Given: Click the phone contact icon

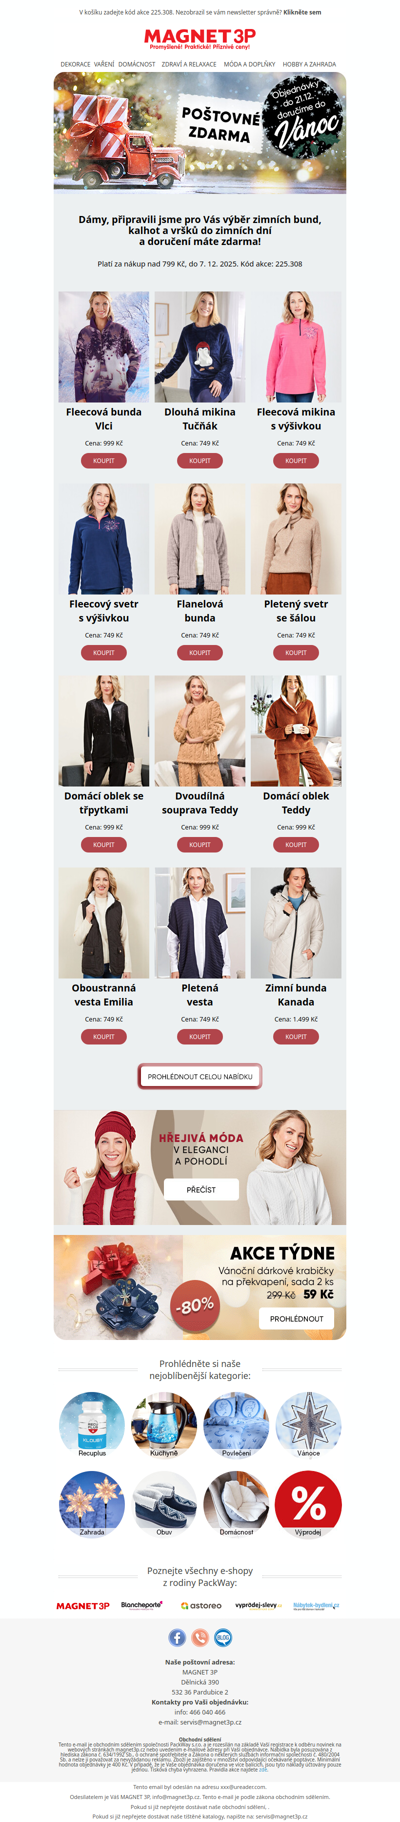Looking at the screenshot, I should click(x=200, y=1637).
